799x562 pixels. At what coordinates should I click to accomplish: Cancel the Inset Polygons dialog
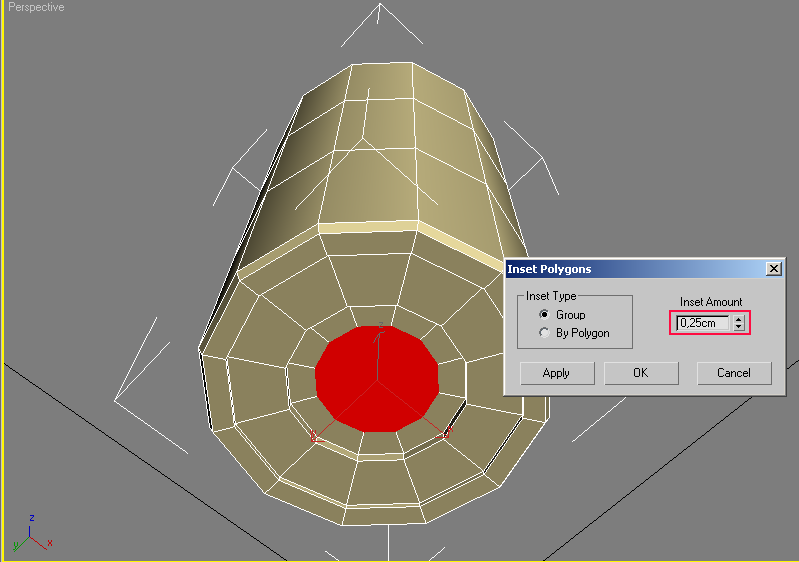pyautogui.click(x=734, y=373)
